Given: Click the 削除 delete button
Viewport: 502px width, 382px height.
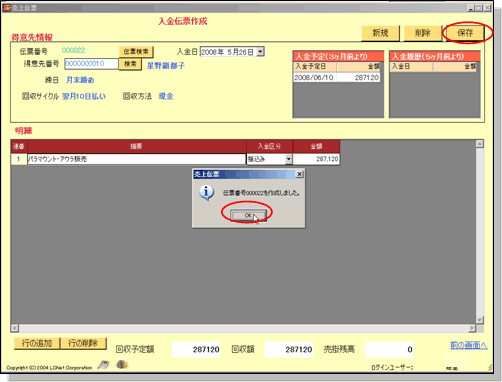Looking at the screenshot, I should pos(422,33).
